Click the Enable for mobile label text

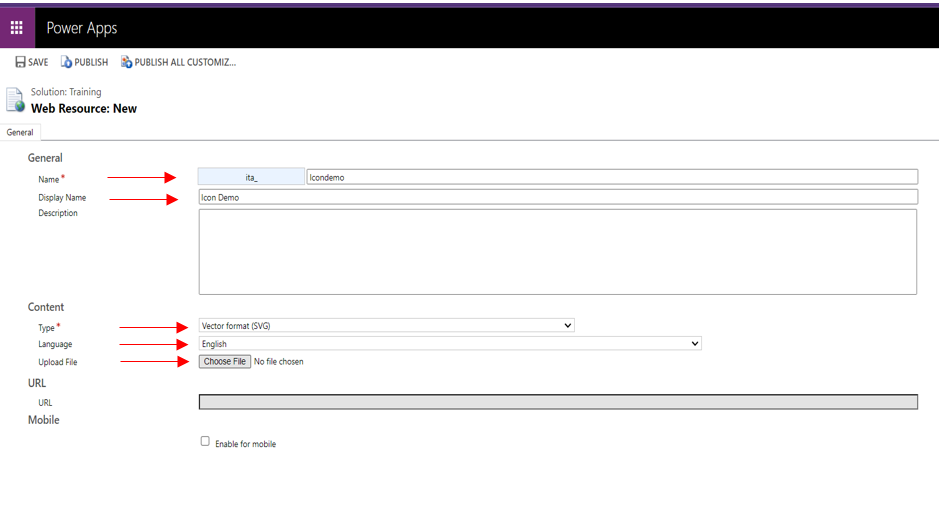point(245,444)
